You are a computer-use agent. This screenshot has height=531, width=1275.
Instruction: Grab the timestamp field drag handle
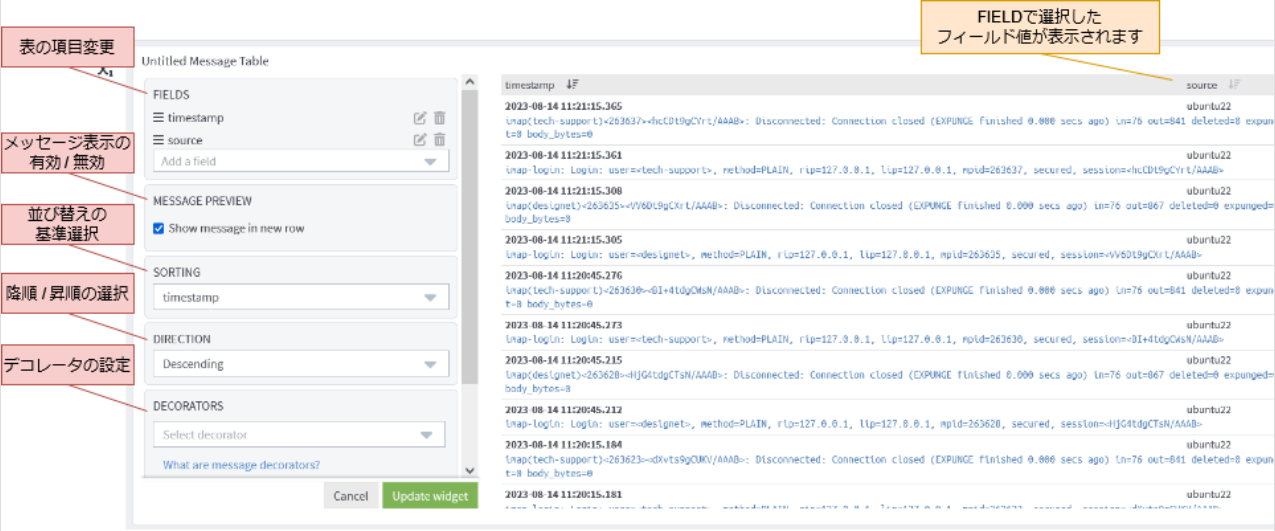coord(158,118)
